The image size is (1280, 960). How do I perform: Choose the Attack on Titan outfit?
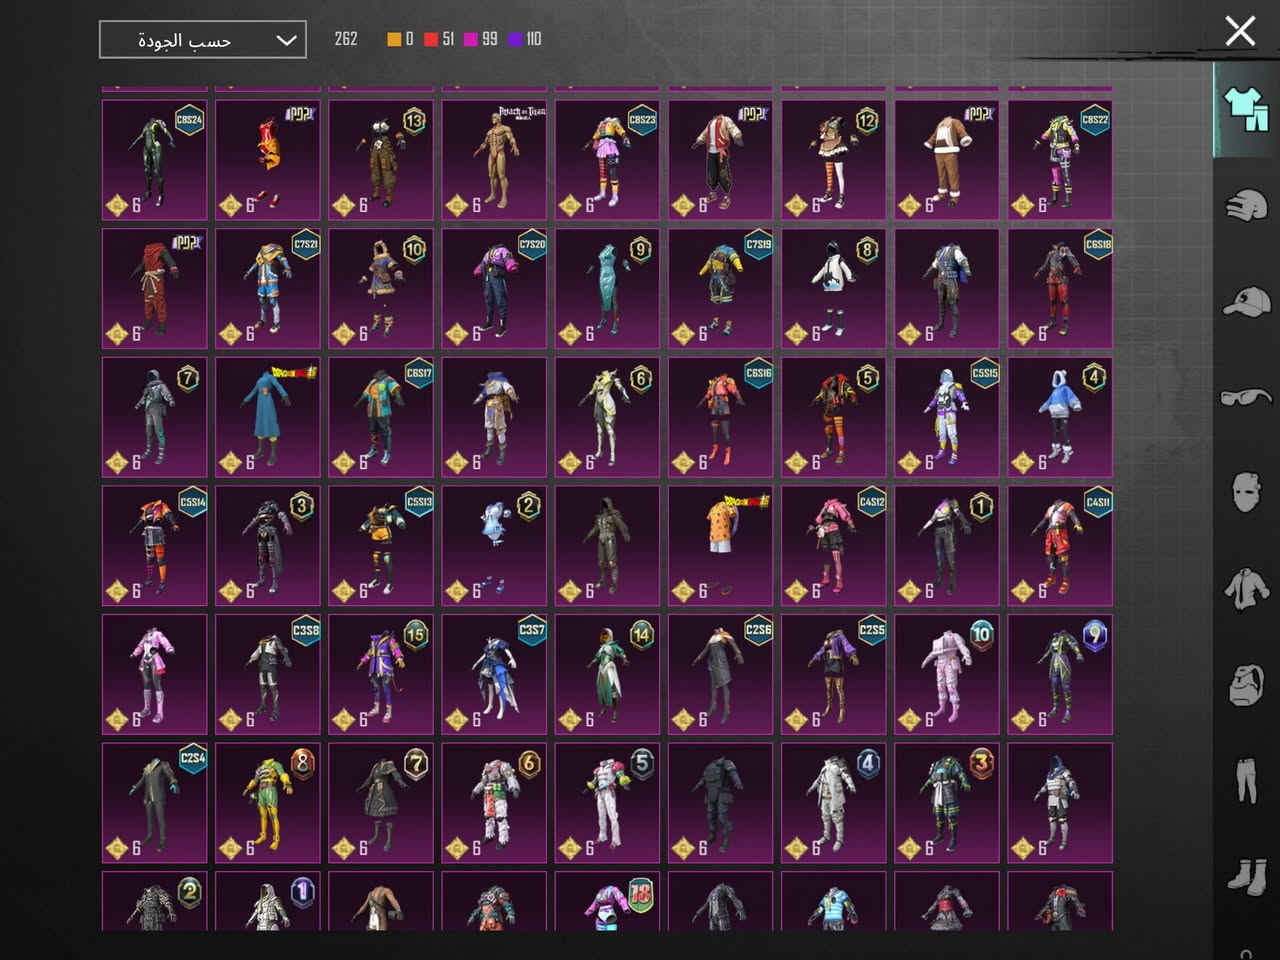tap(494, 160)
